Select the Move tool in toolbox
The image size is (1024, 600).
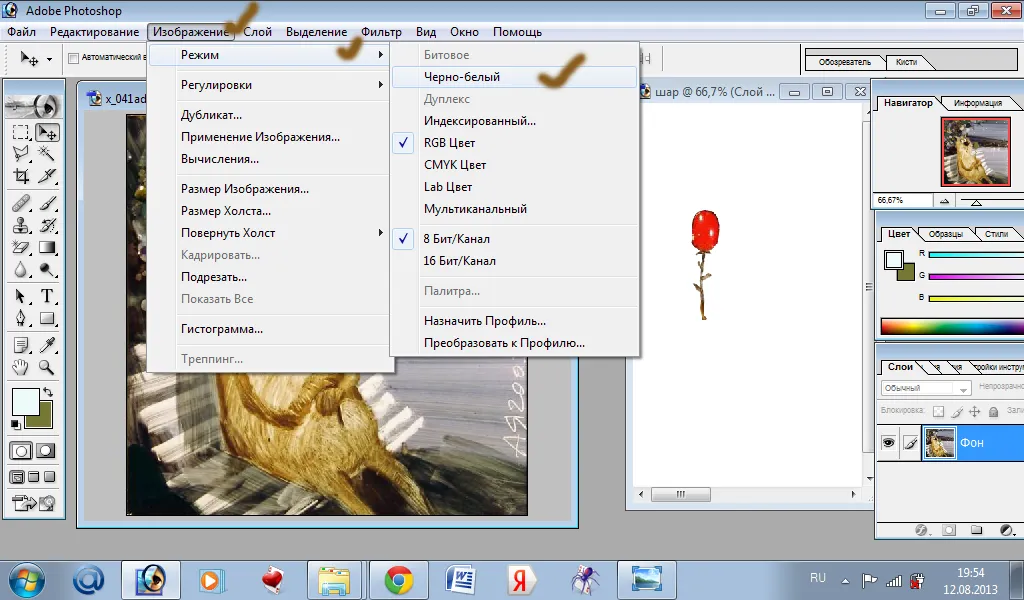47,133
